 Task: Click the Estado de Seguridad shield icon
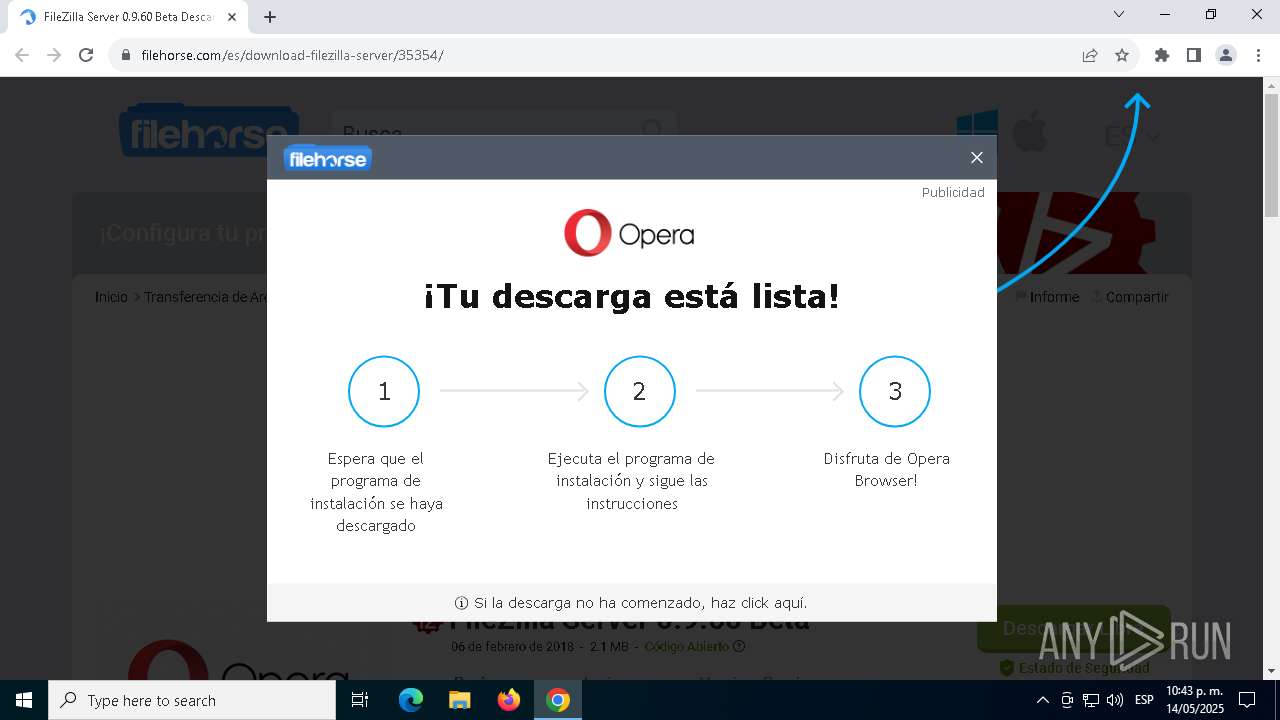tap(1007, 668)
